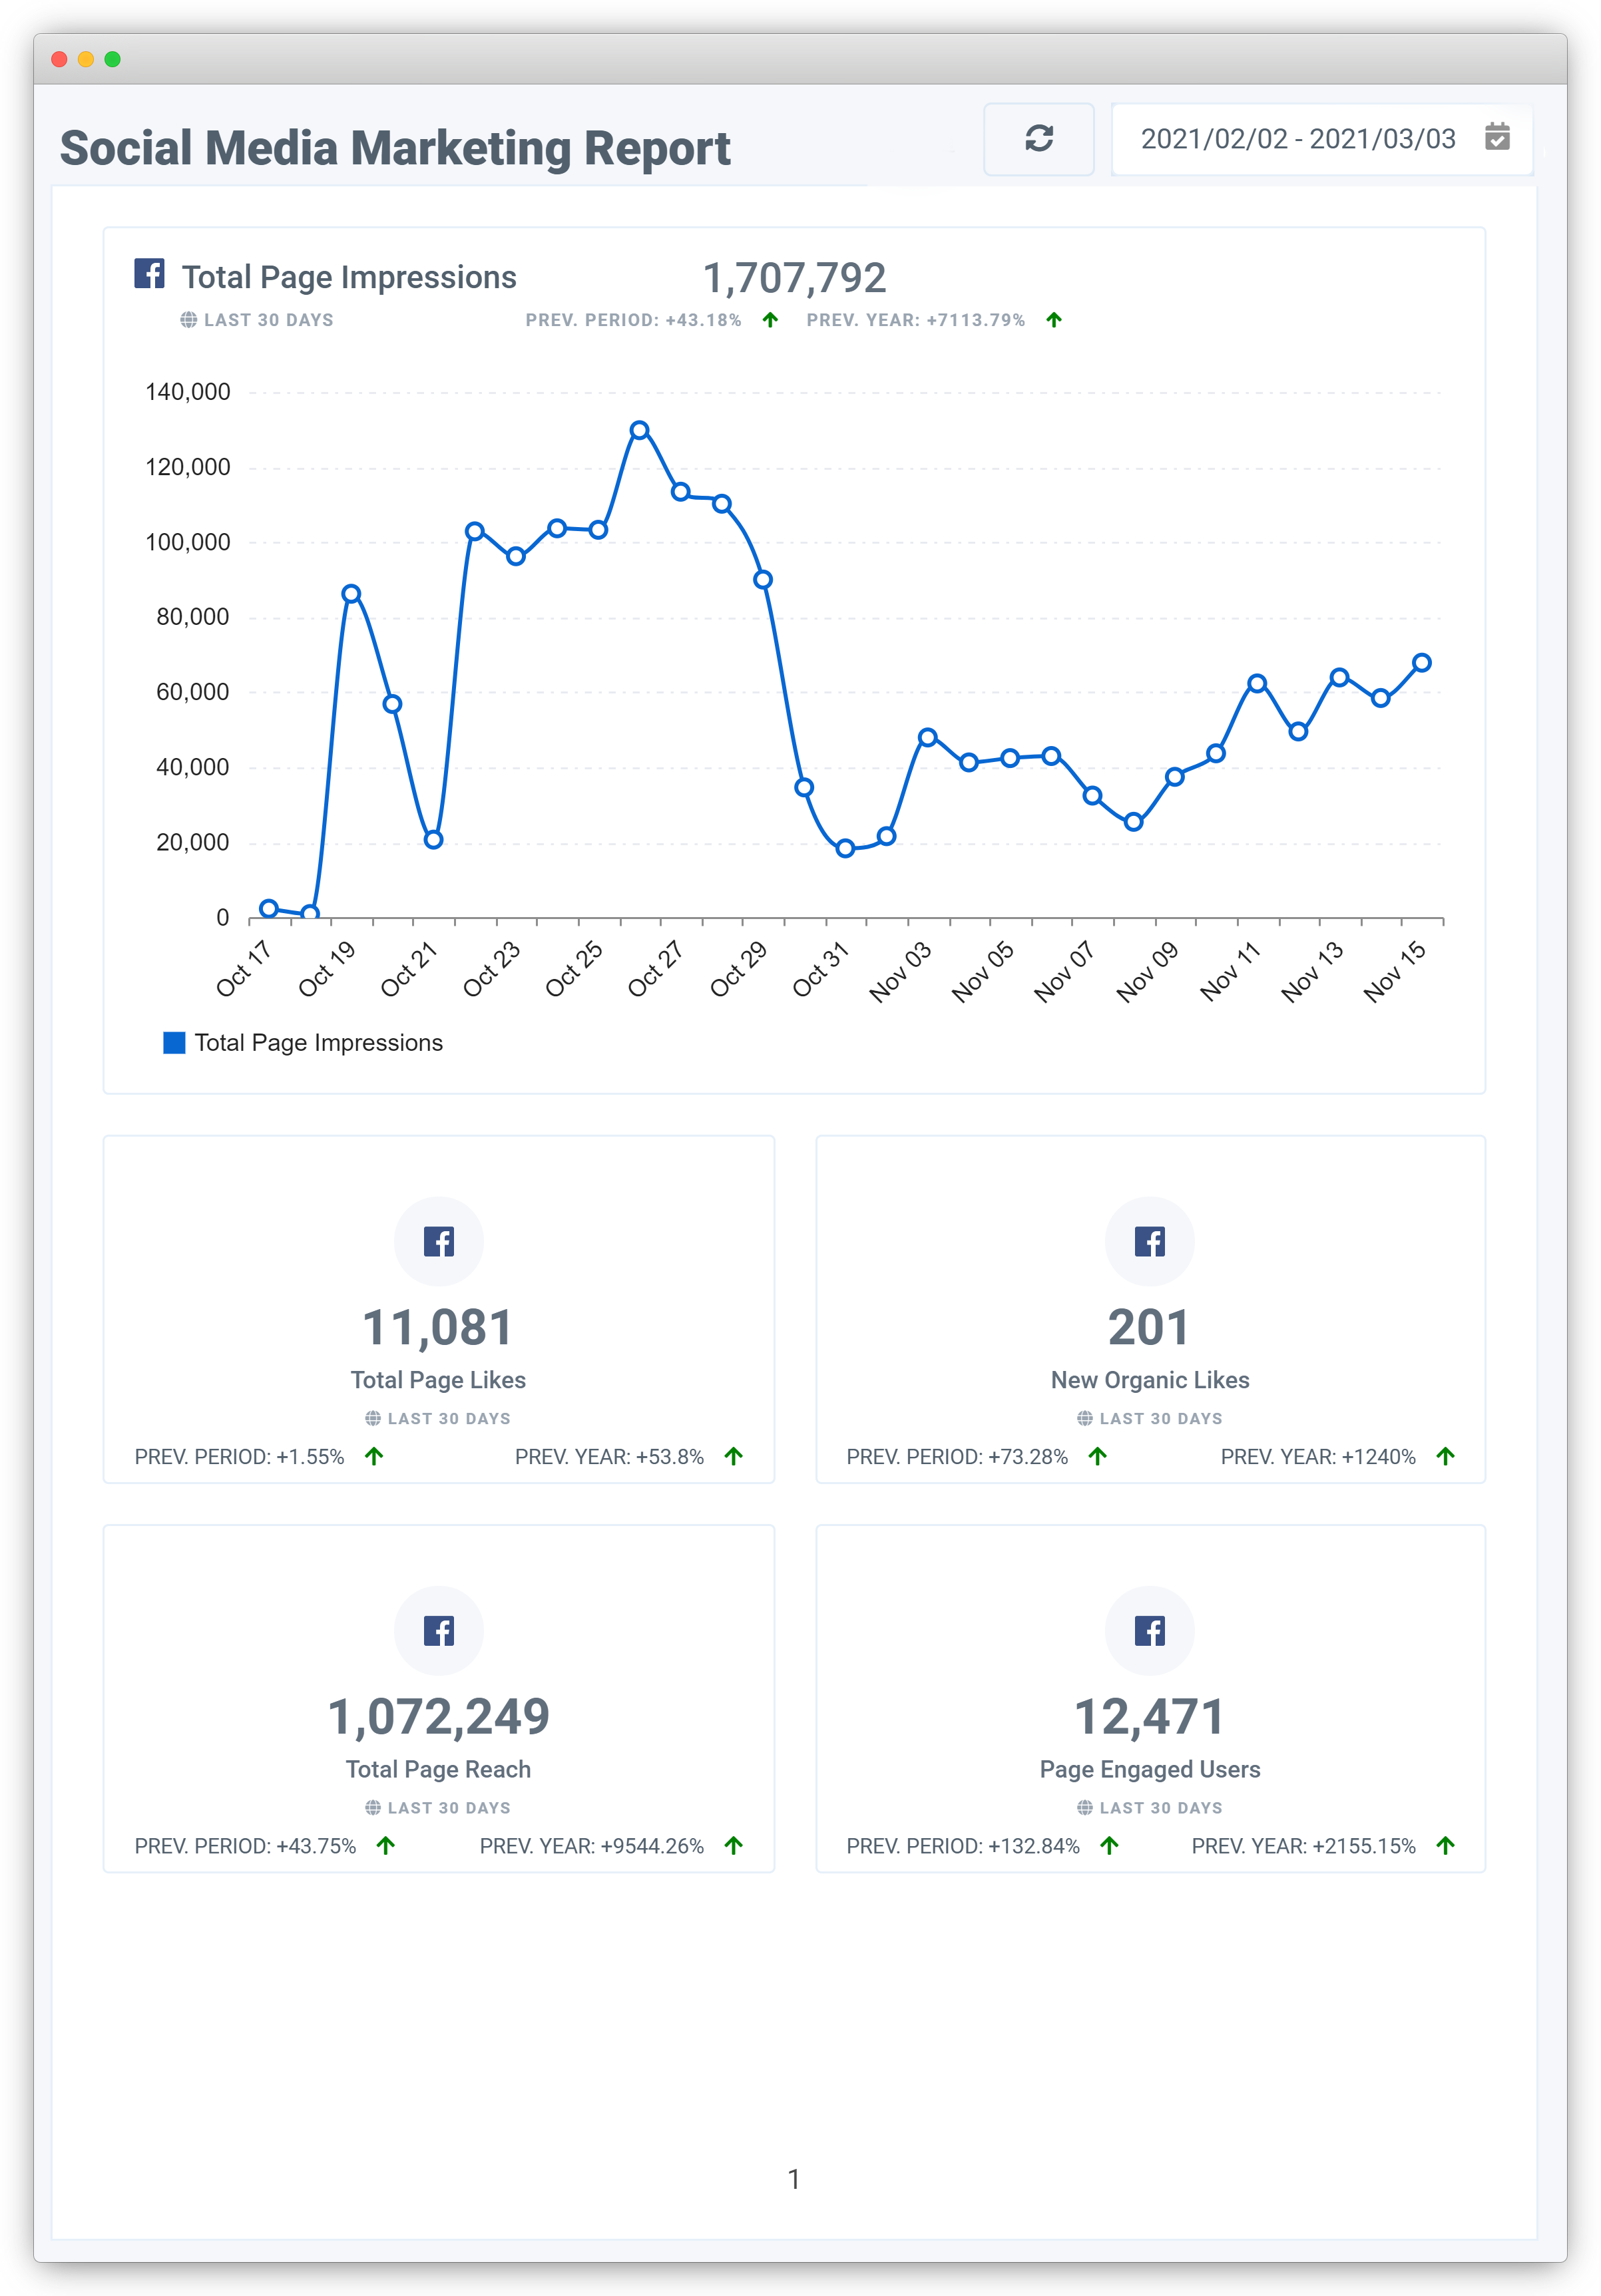Viewport: 1601px width, 2296px height.
Task: Click the refresh report button
Action: (1038, 138)
